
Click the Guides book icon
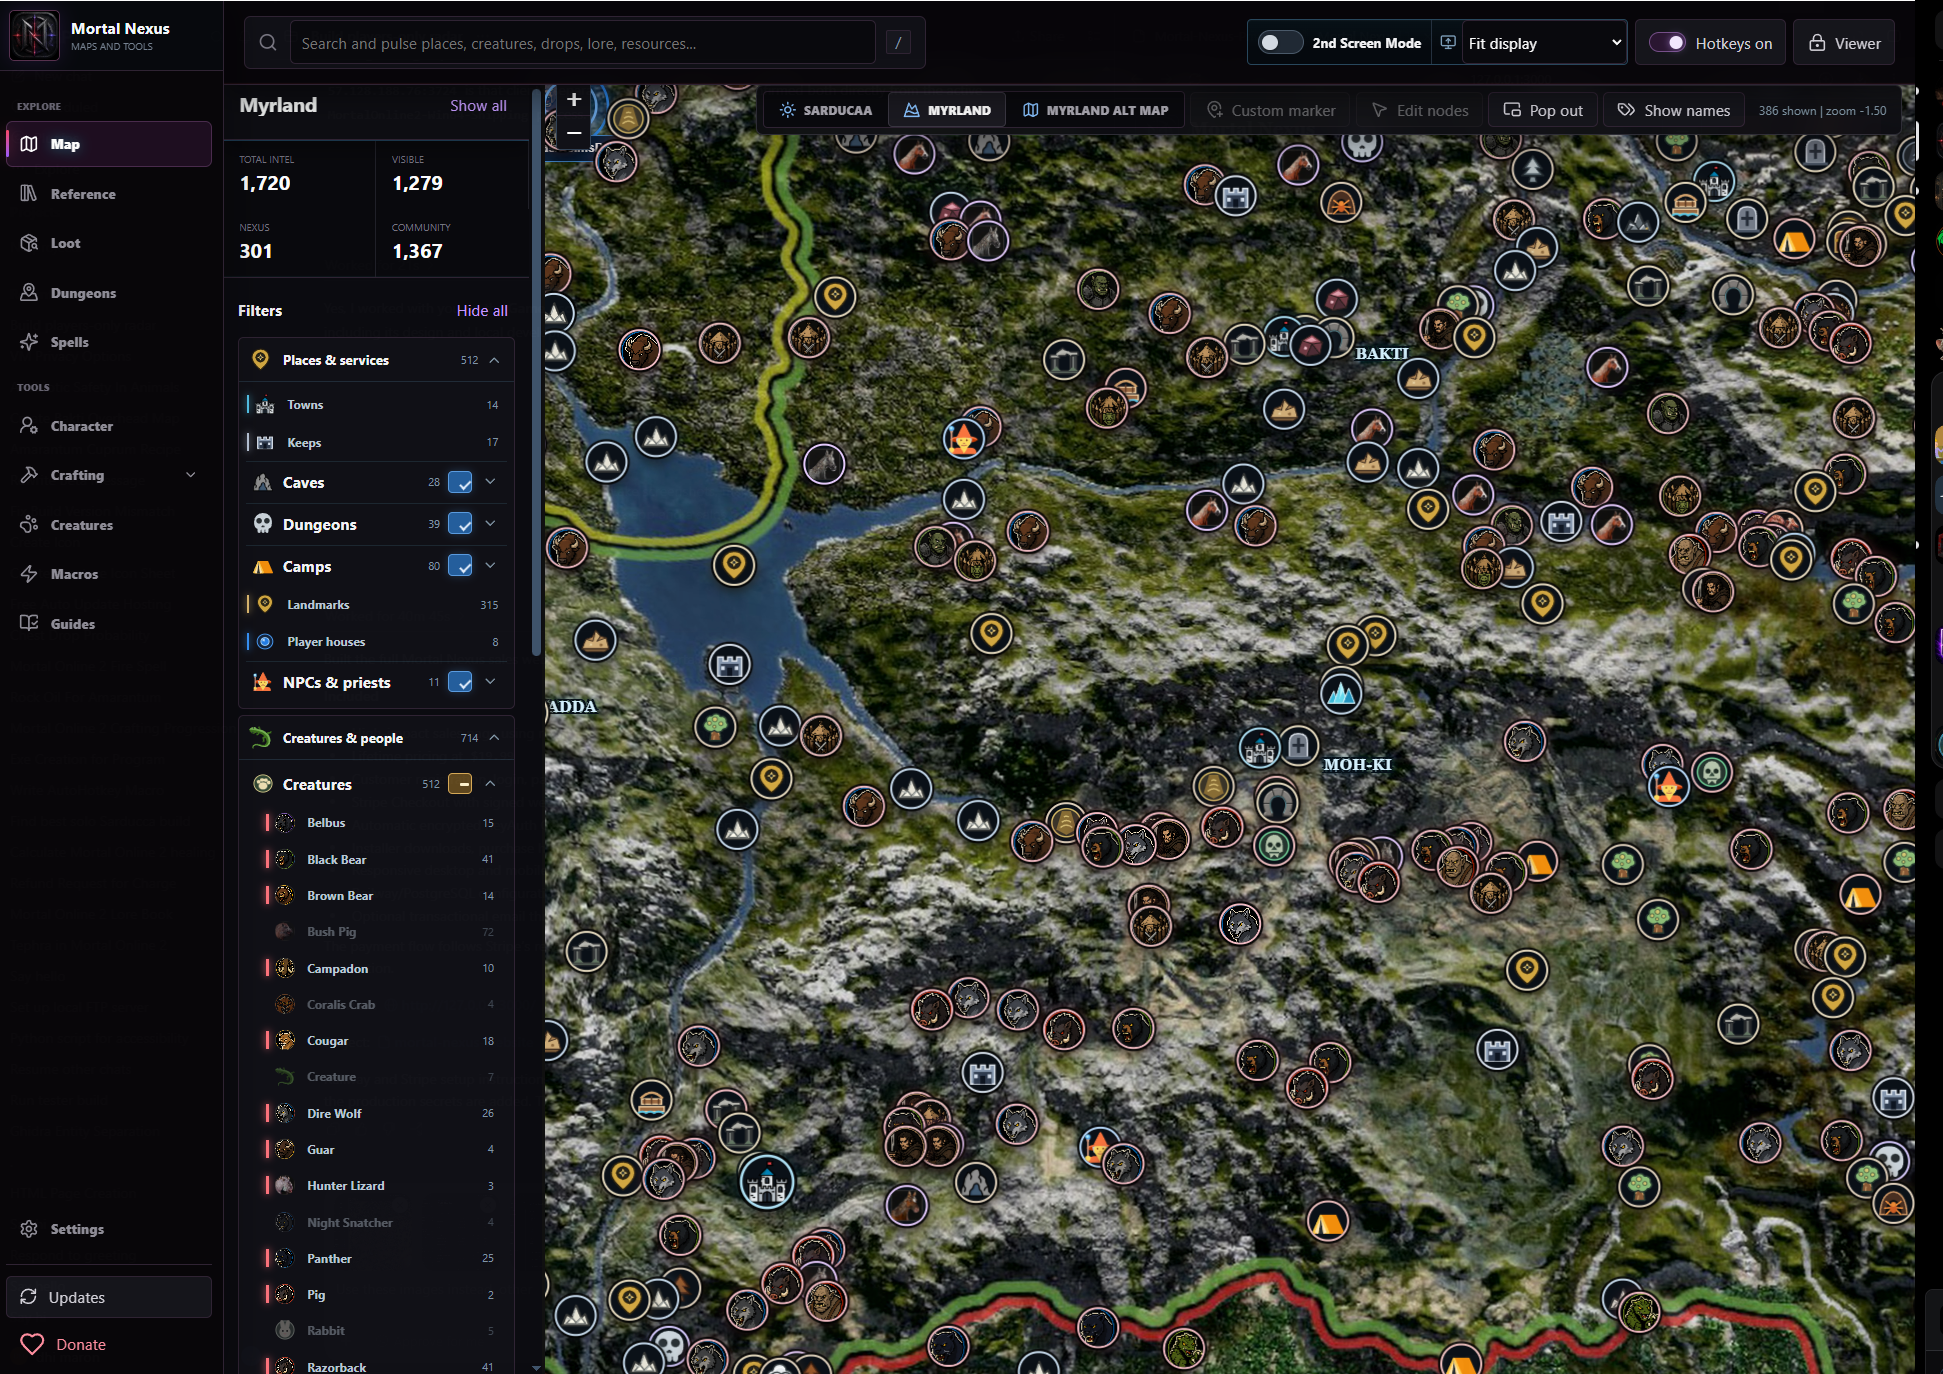pos(29,623)
